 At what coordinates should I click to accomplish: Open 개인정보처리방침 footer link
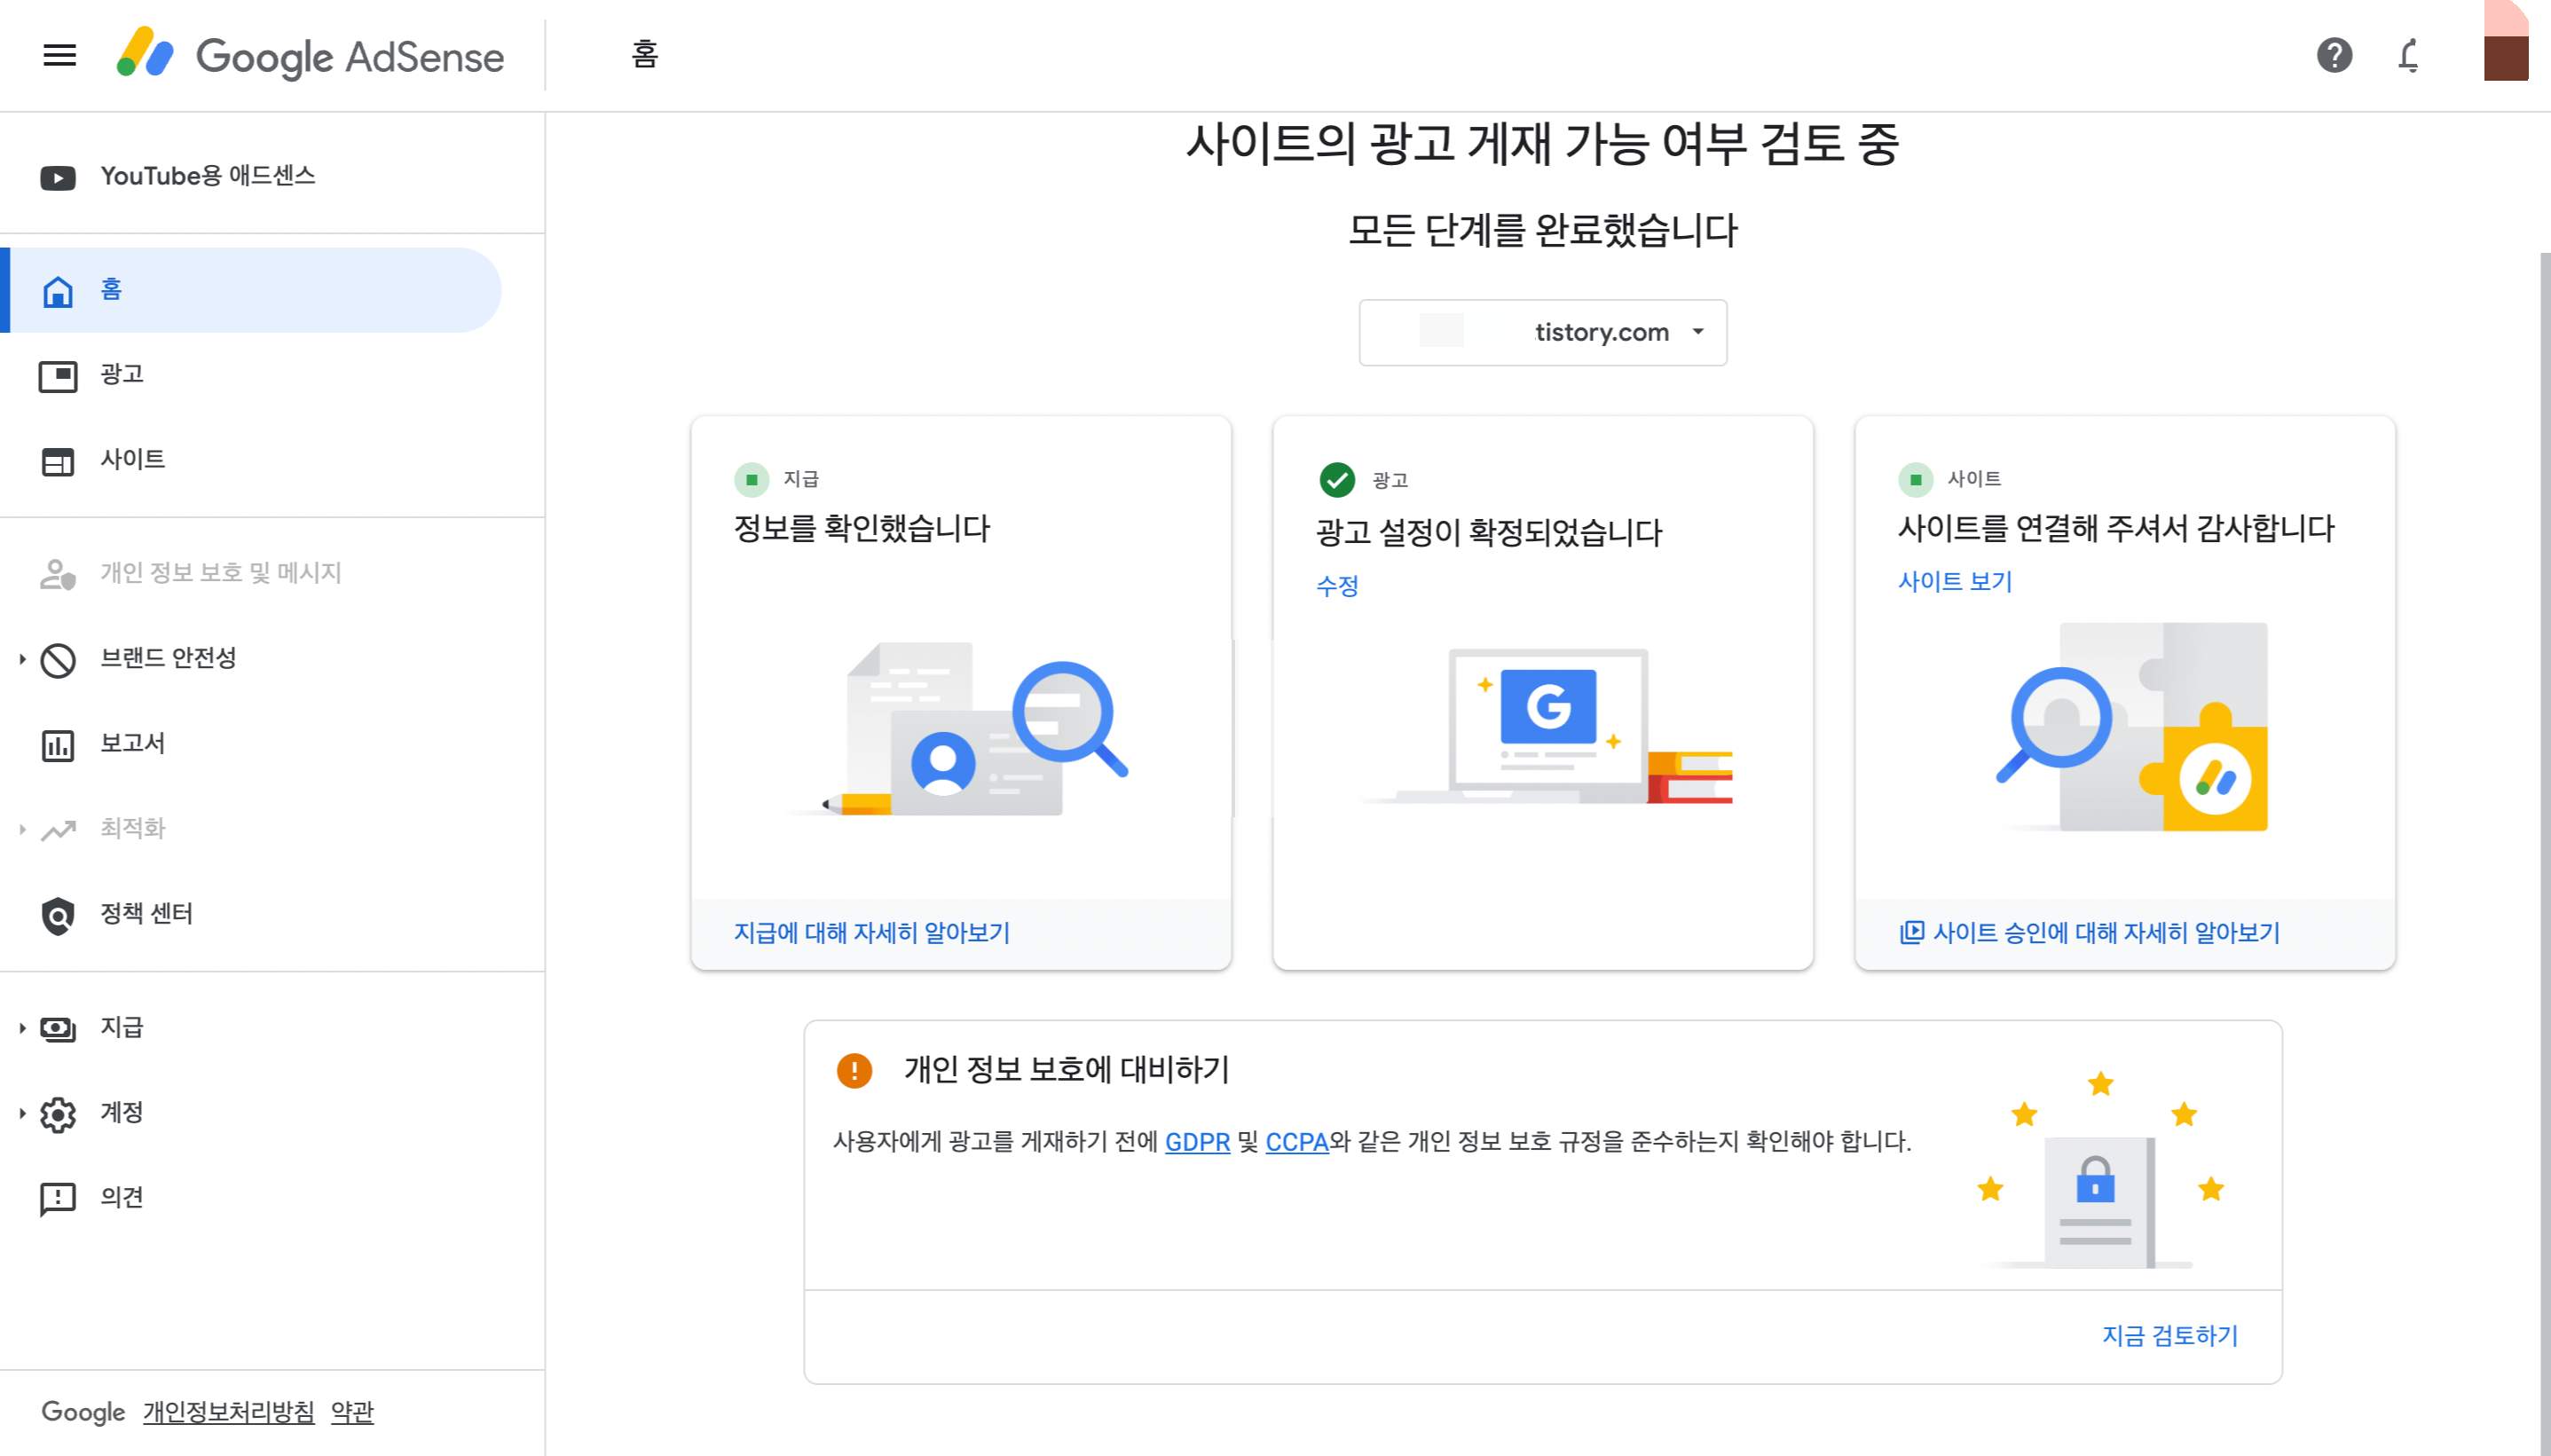pyautogui.click(x=228, y=1412)
